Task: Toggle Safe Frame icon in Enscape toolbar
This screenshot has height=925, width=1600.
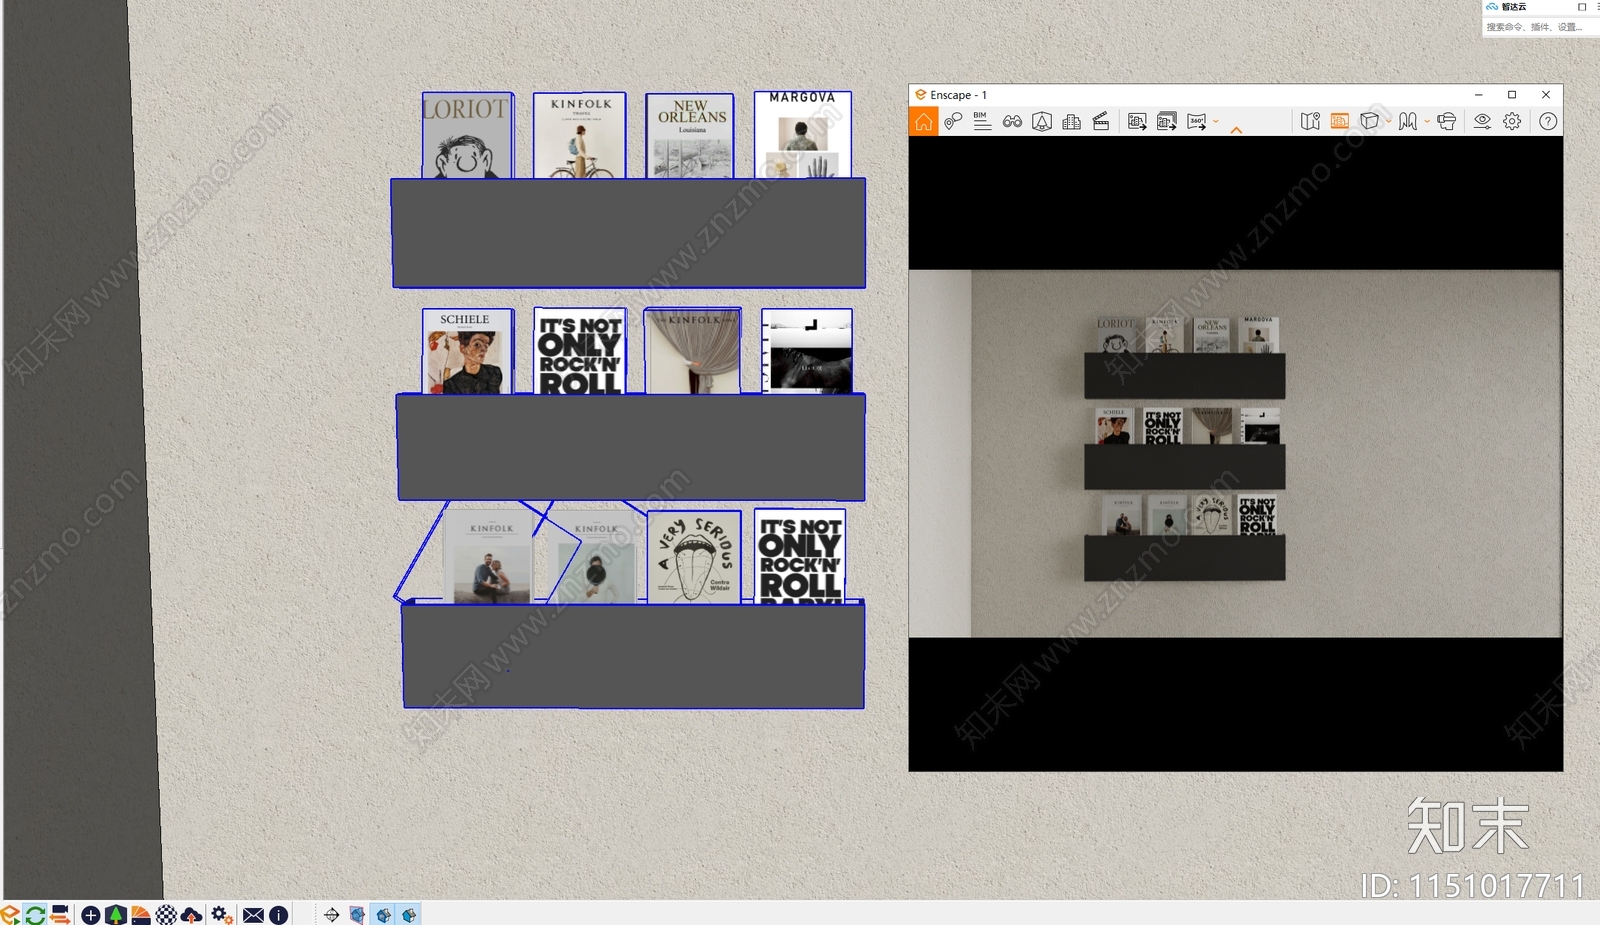Action: pos(1042,121)
